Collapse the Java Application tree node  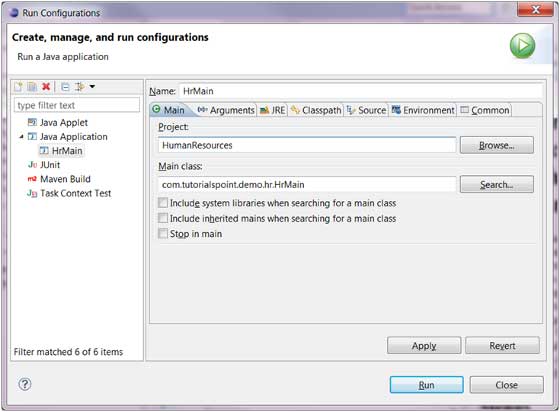point(21,136)
